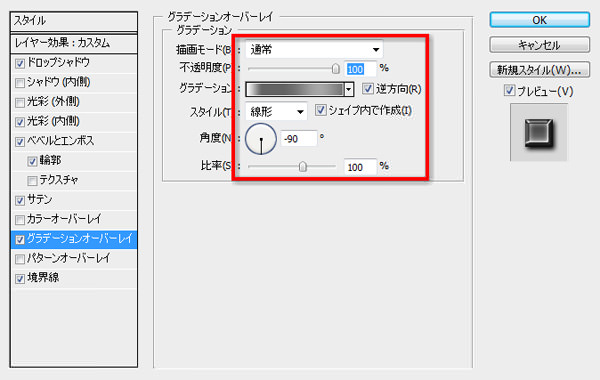Open the グラデーションオーバーレイ row label
This screenshot has width=600, height=380.
(80, 239)
